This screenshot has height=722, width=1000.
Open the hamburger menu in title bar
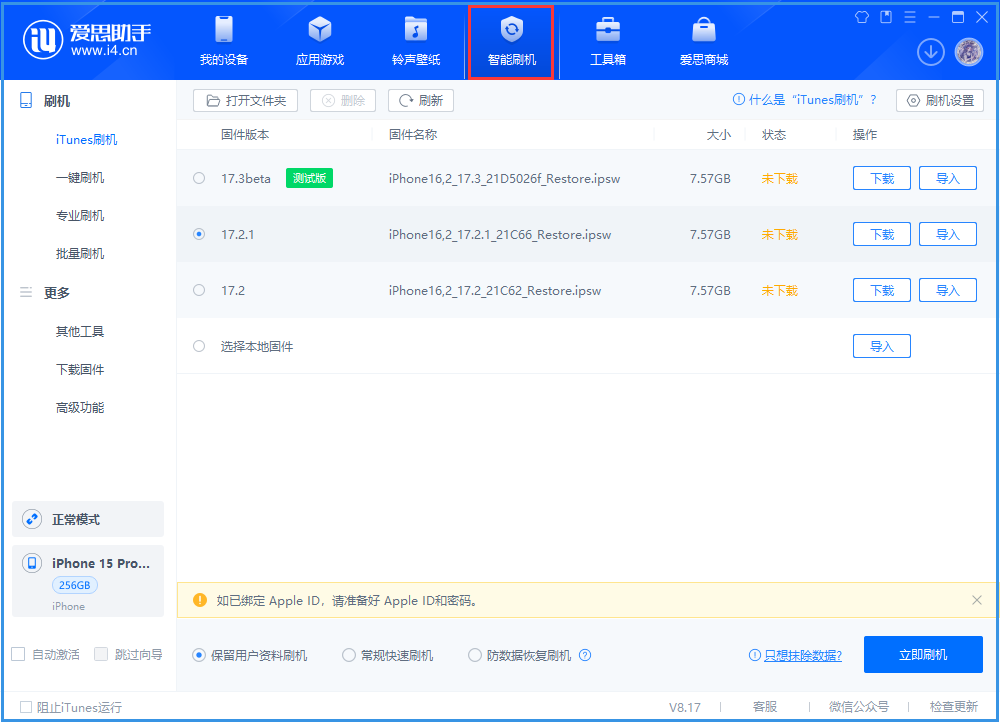click(909, 16)
